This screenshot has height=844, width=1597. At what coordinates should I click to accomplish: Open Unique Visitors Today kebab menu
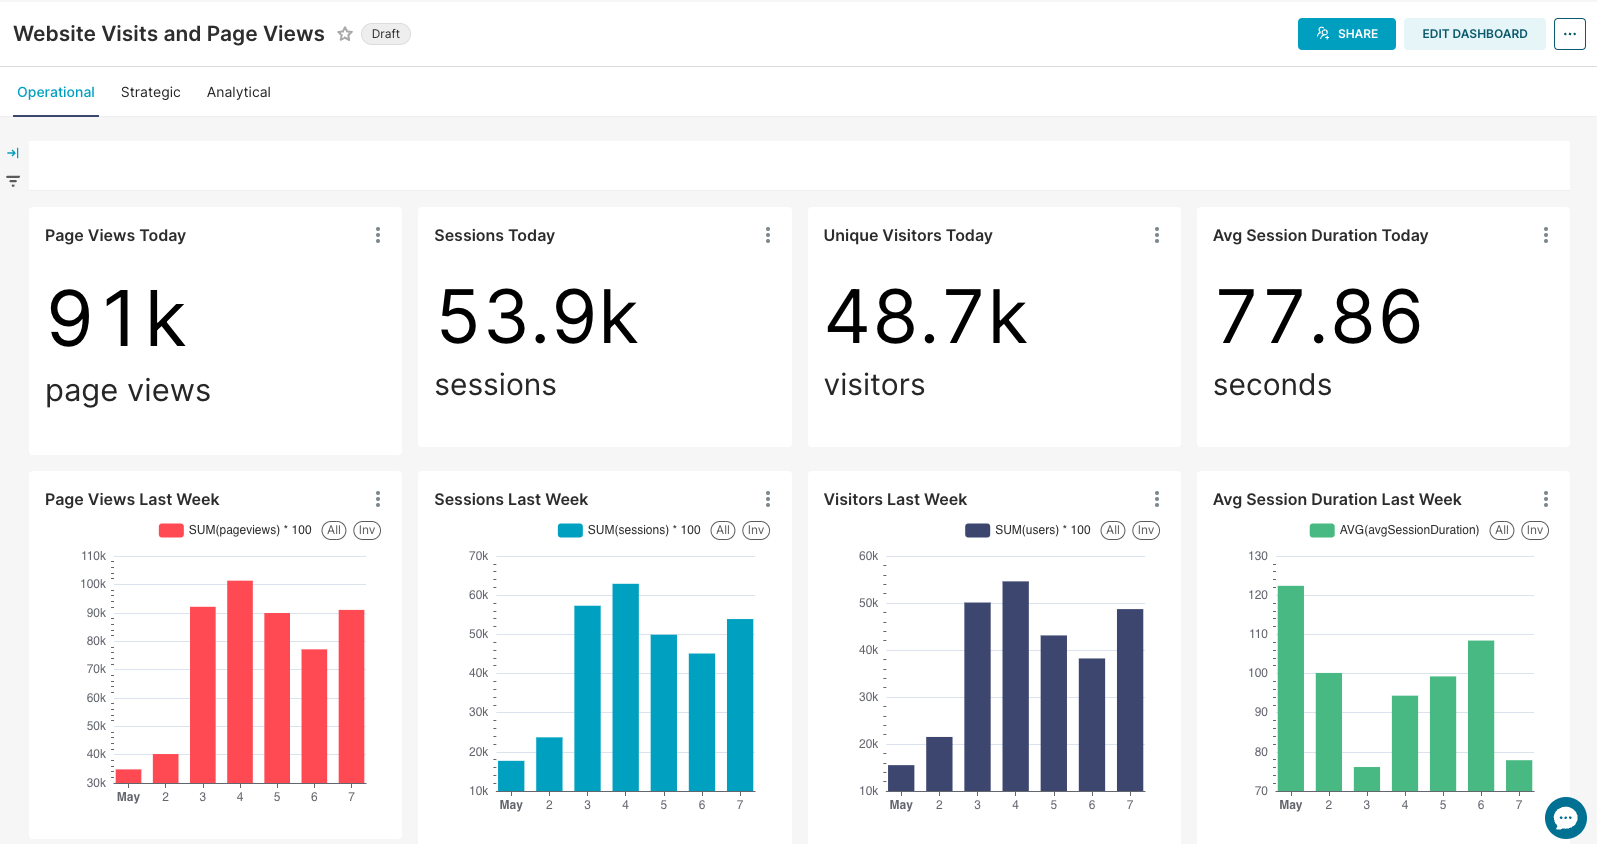(x=1157, y=235)
